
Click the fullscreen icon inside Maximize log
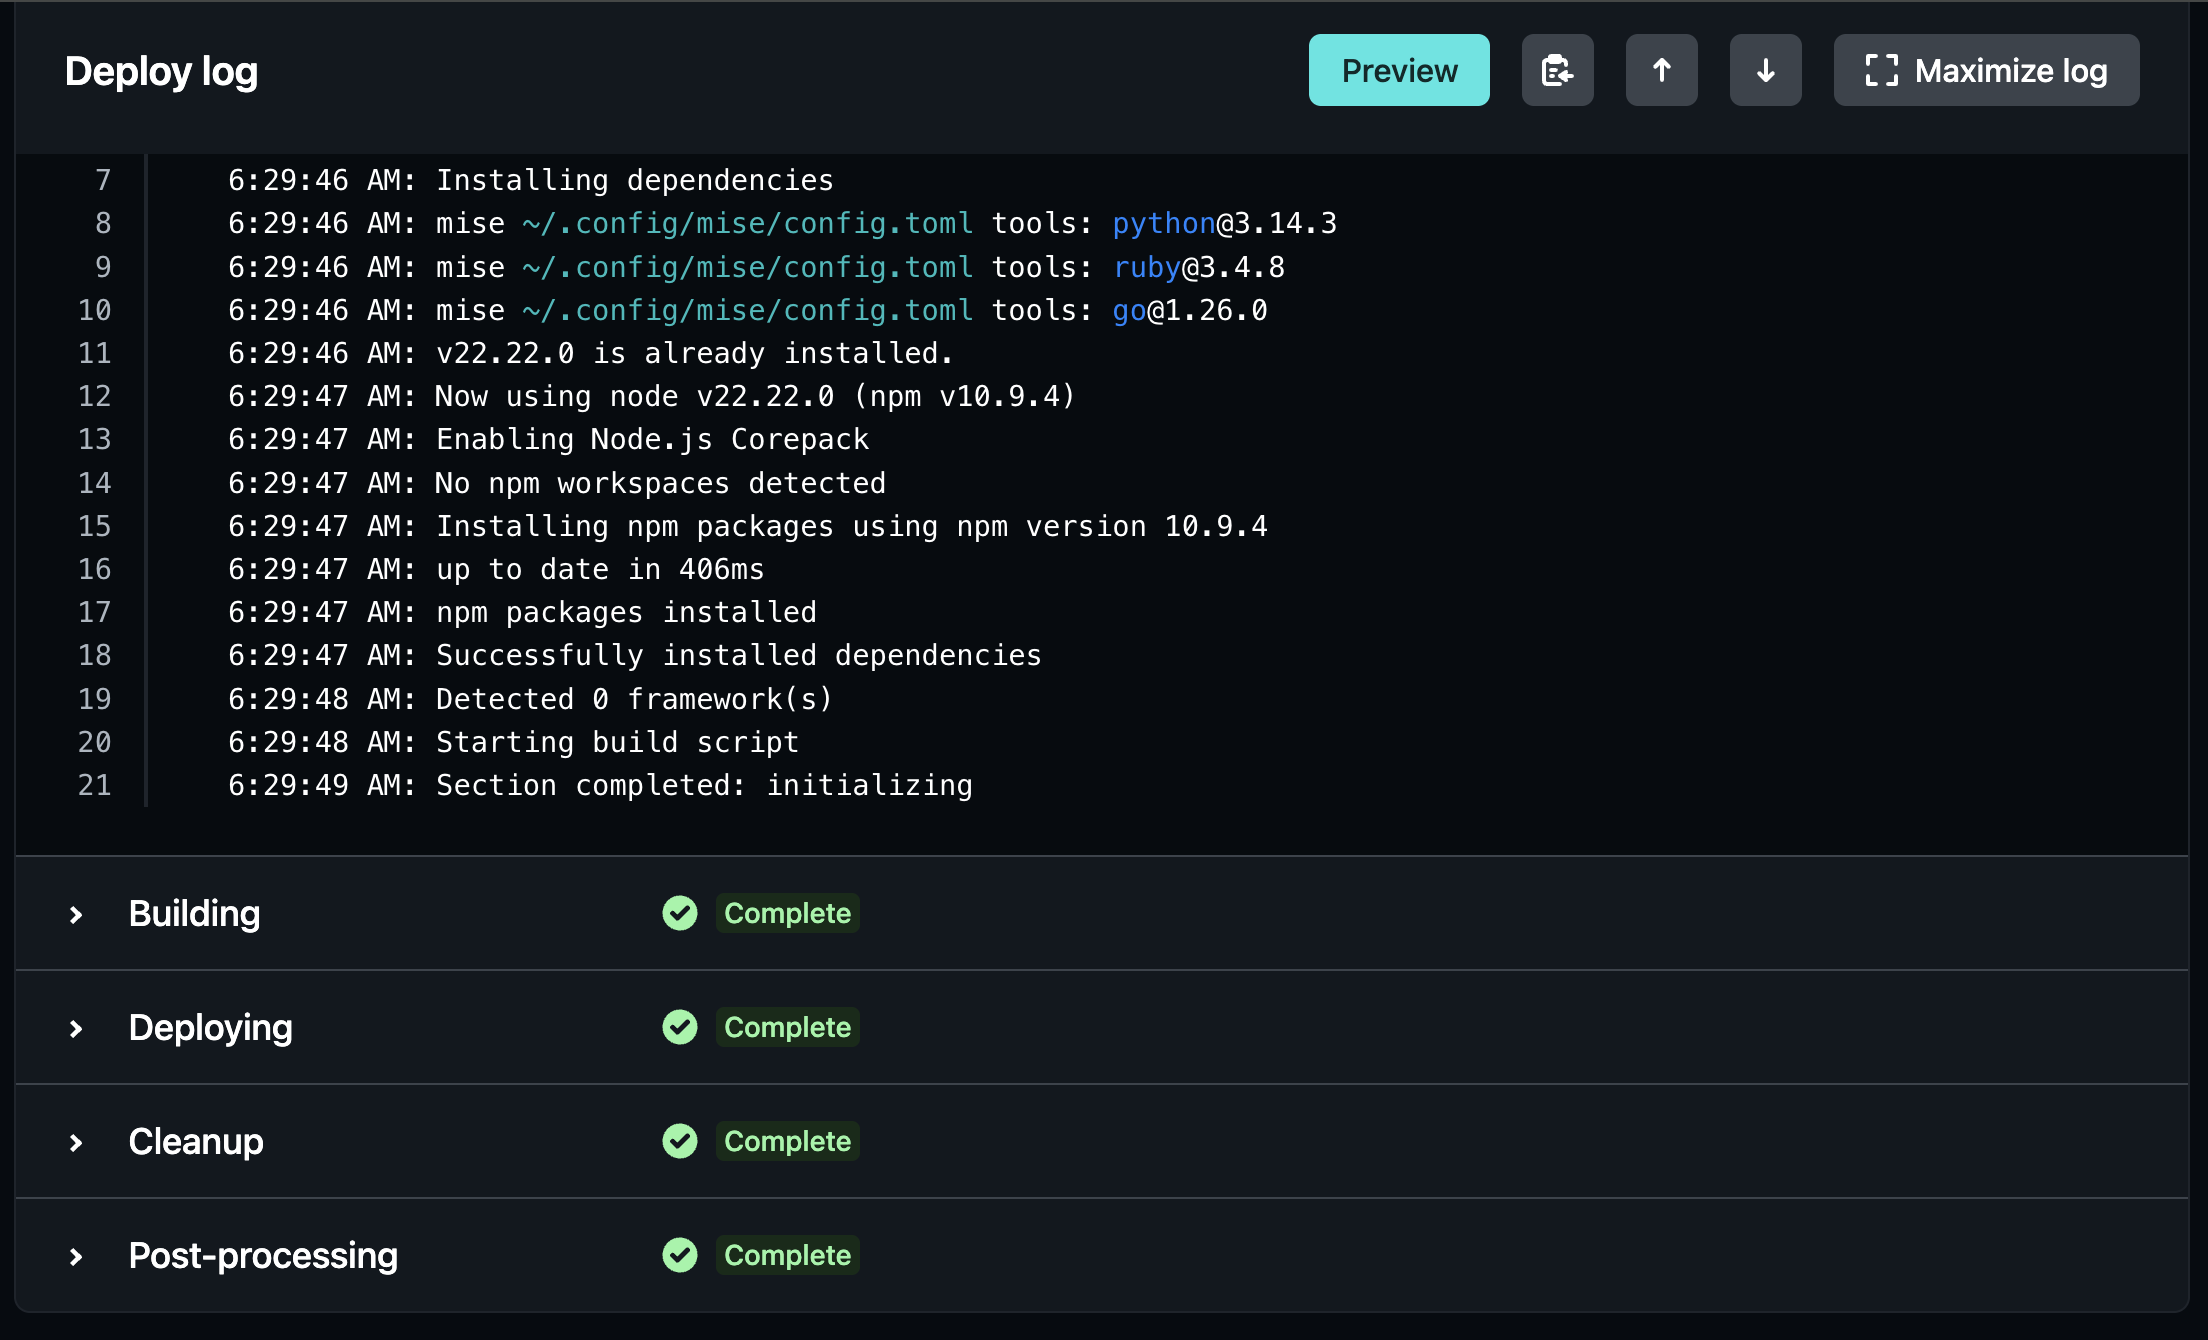point(1884,70)
